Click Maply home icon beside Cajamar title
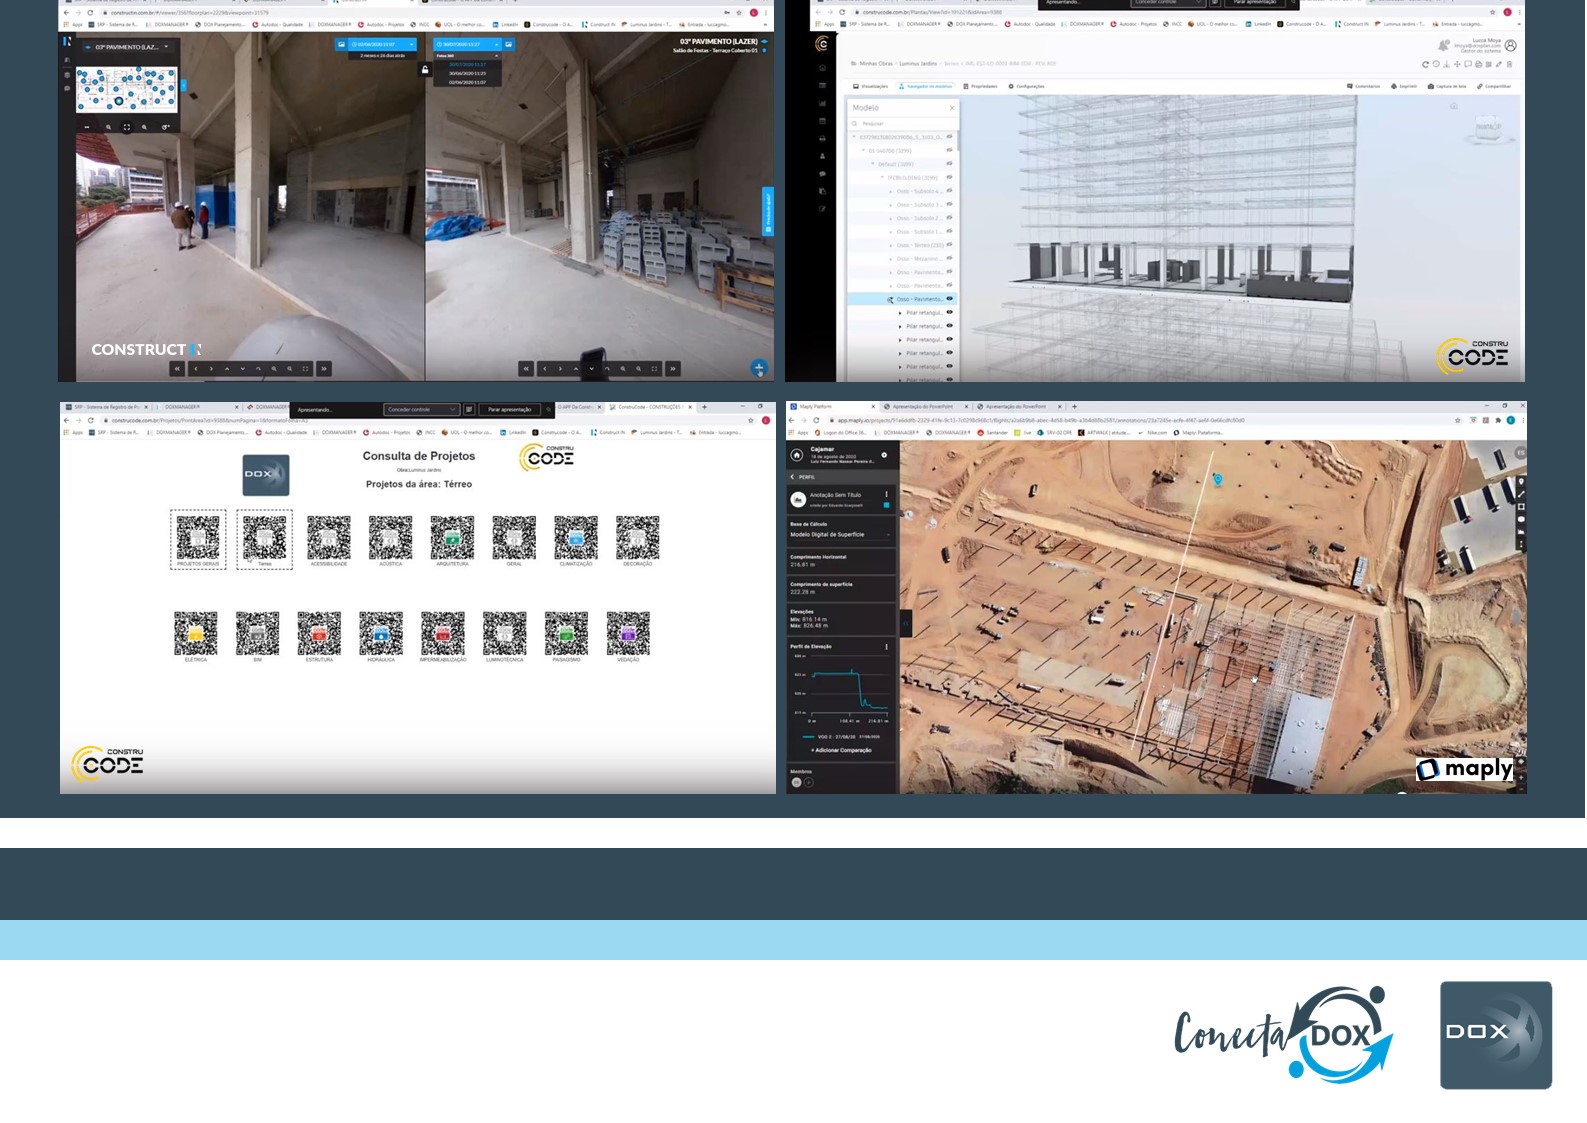Viewport: 1587px width, 1123px height. [797, 455]
